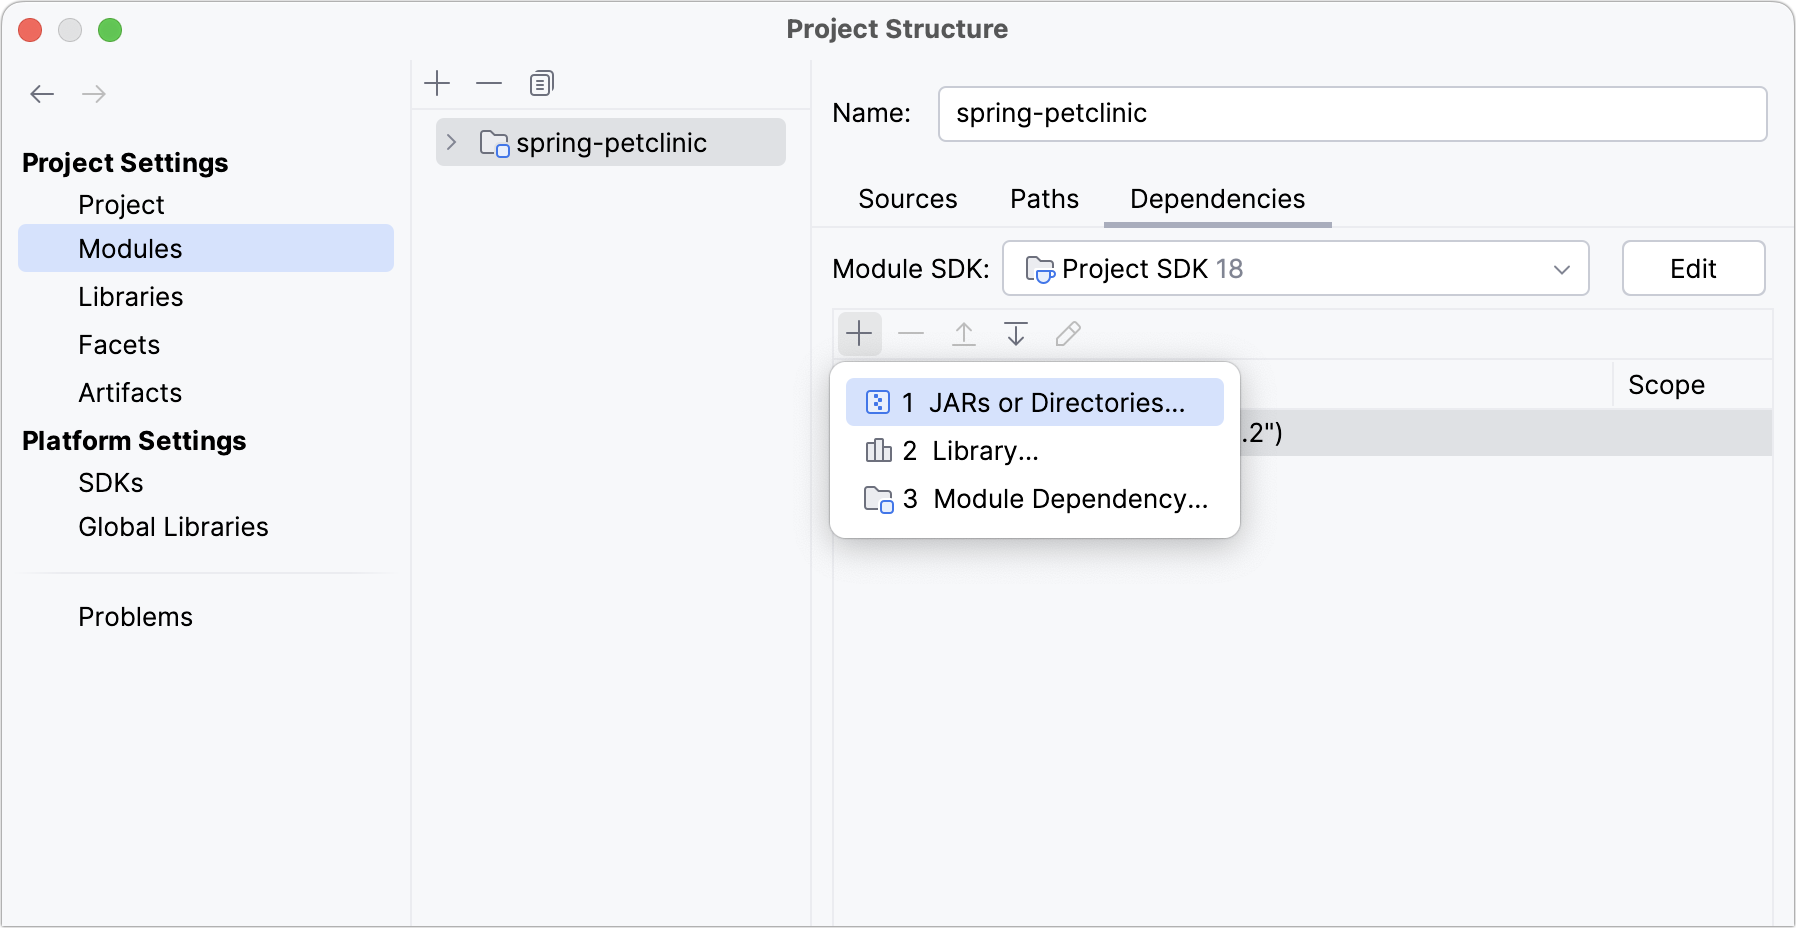Select Libraries in Project Settings
Screen dimensions: 1796x928
130,296
